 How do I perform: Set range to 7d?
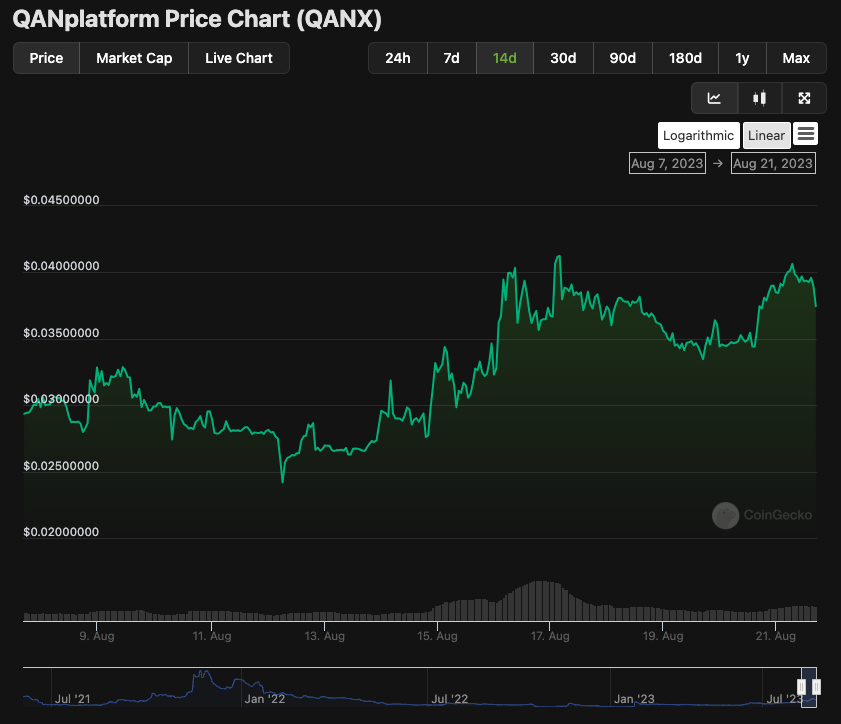point(452,58)
